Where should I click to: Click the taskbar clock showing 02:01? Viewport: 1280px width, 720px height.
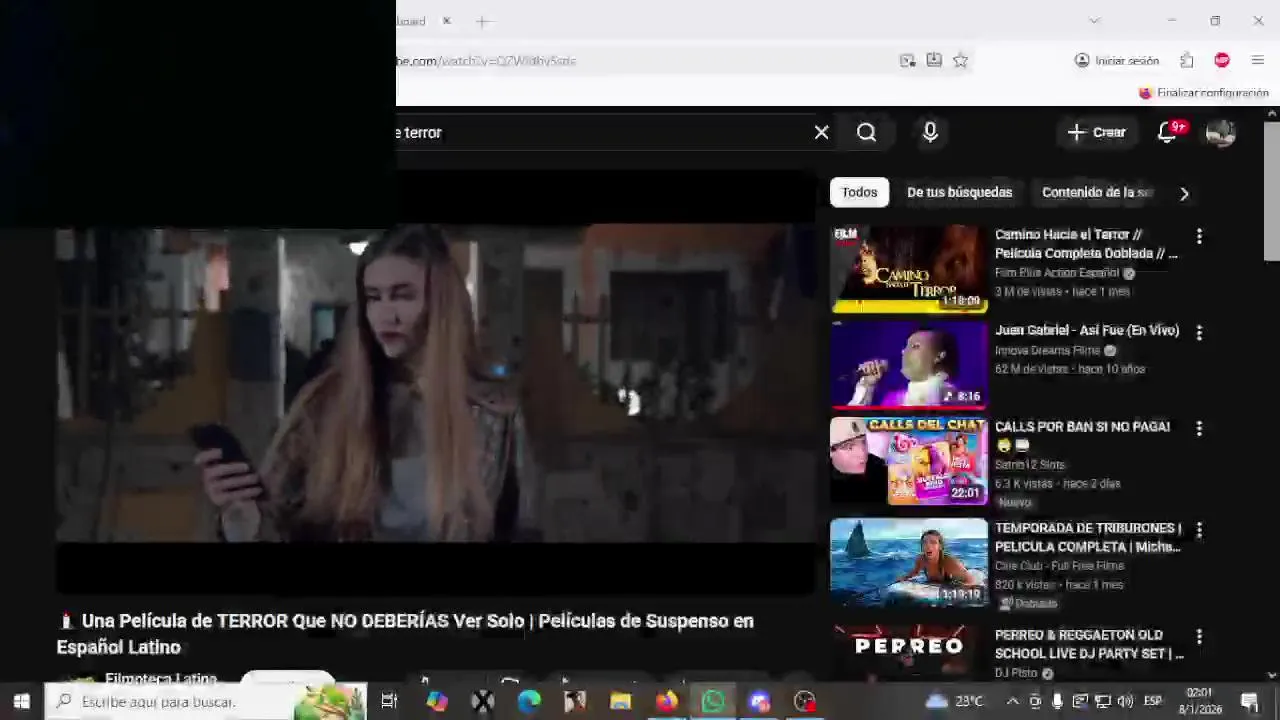tap(1199, 701)
